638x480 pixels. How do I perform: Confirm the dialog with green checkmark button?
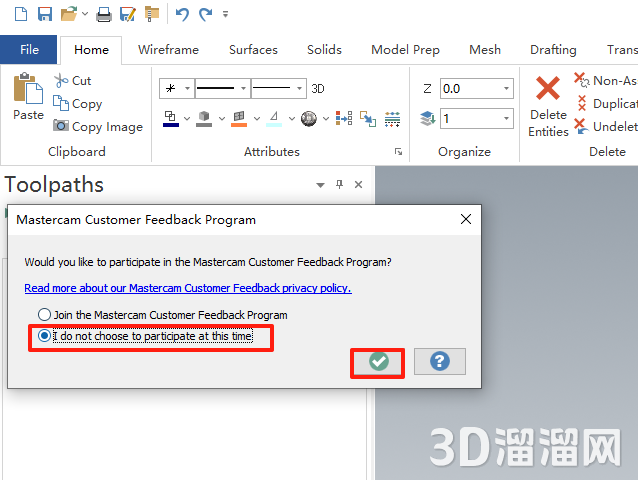(378, 361)
